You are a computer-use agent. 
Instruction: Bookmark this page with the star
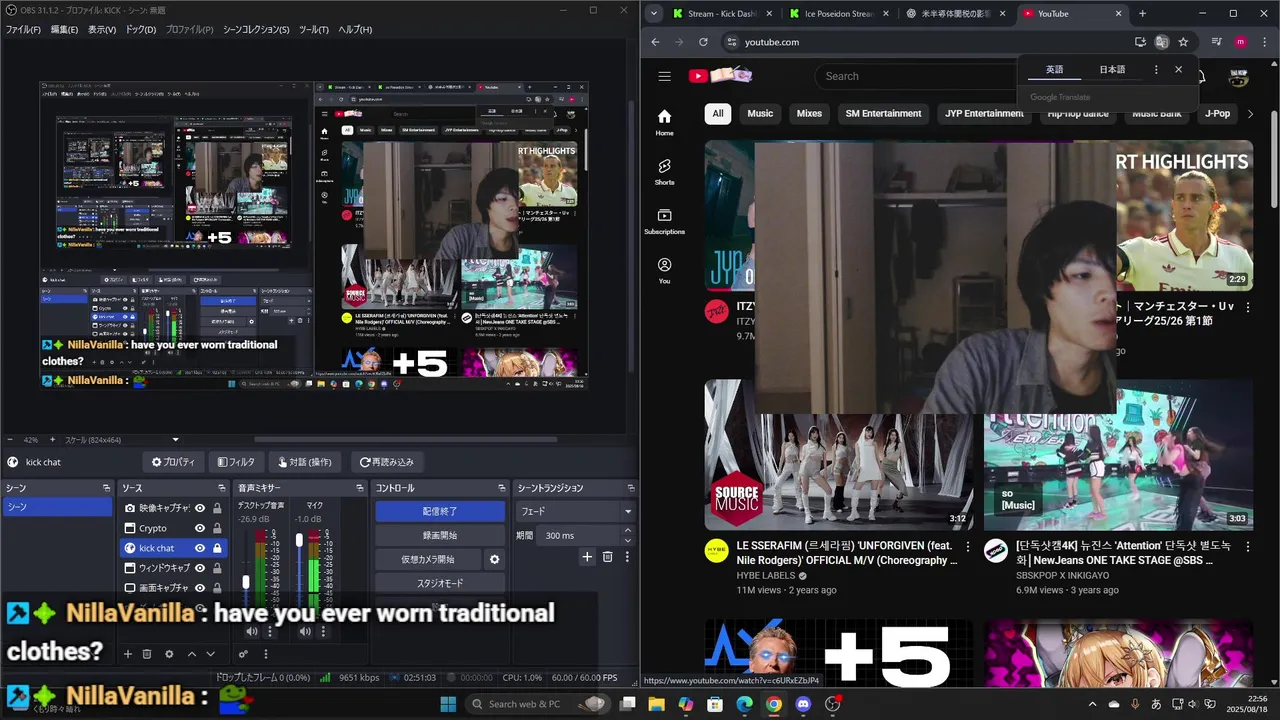[x=1183, y=42]
